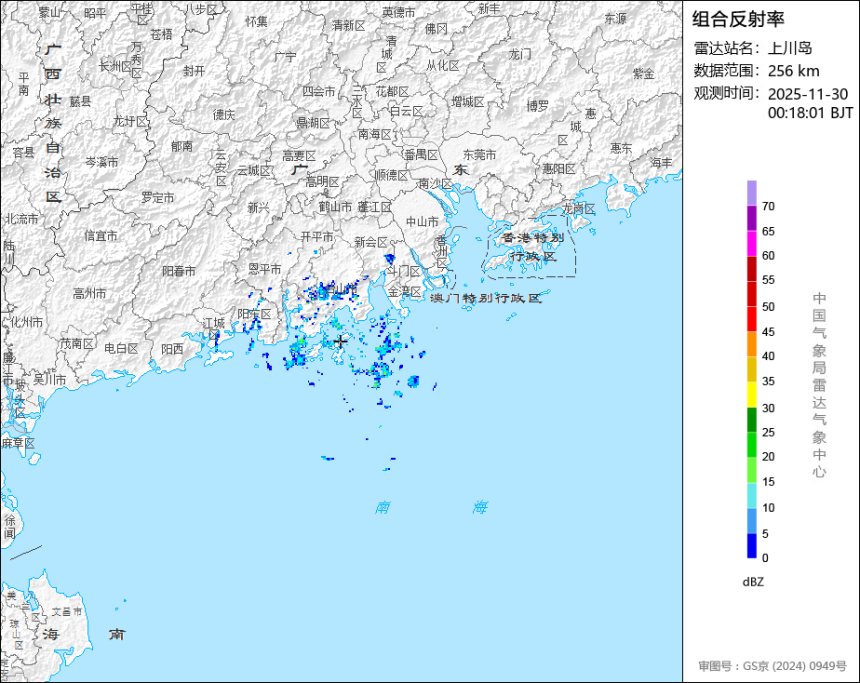Image resolution: width=860 pixels, height=683 pixels.
Task: Click the radar station name 上川岛
Action: tap(790, 48)
